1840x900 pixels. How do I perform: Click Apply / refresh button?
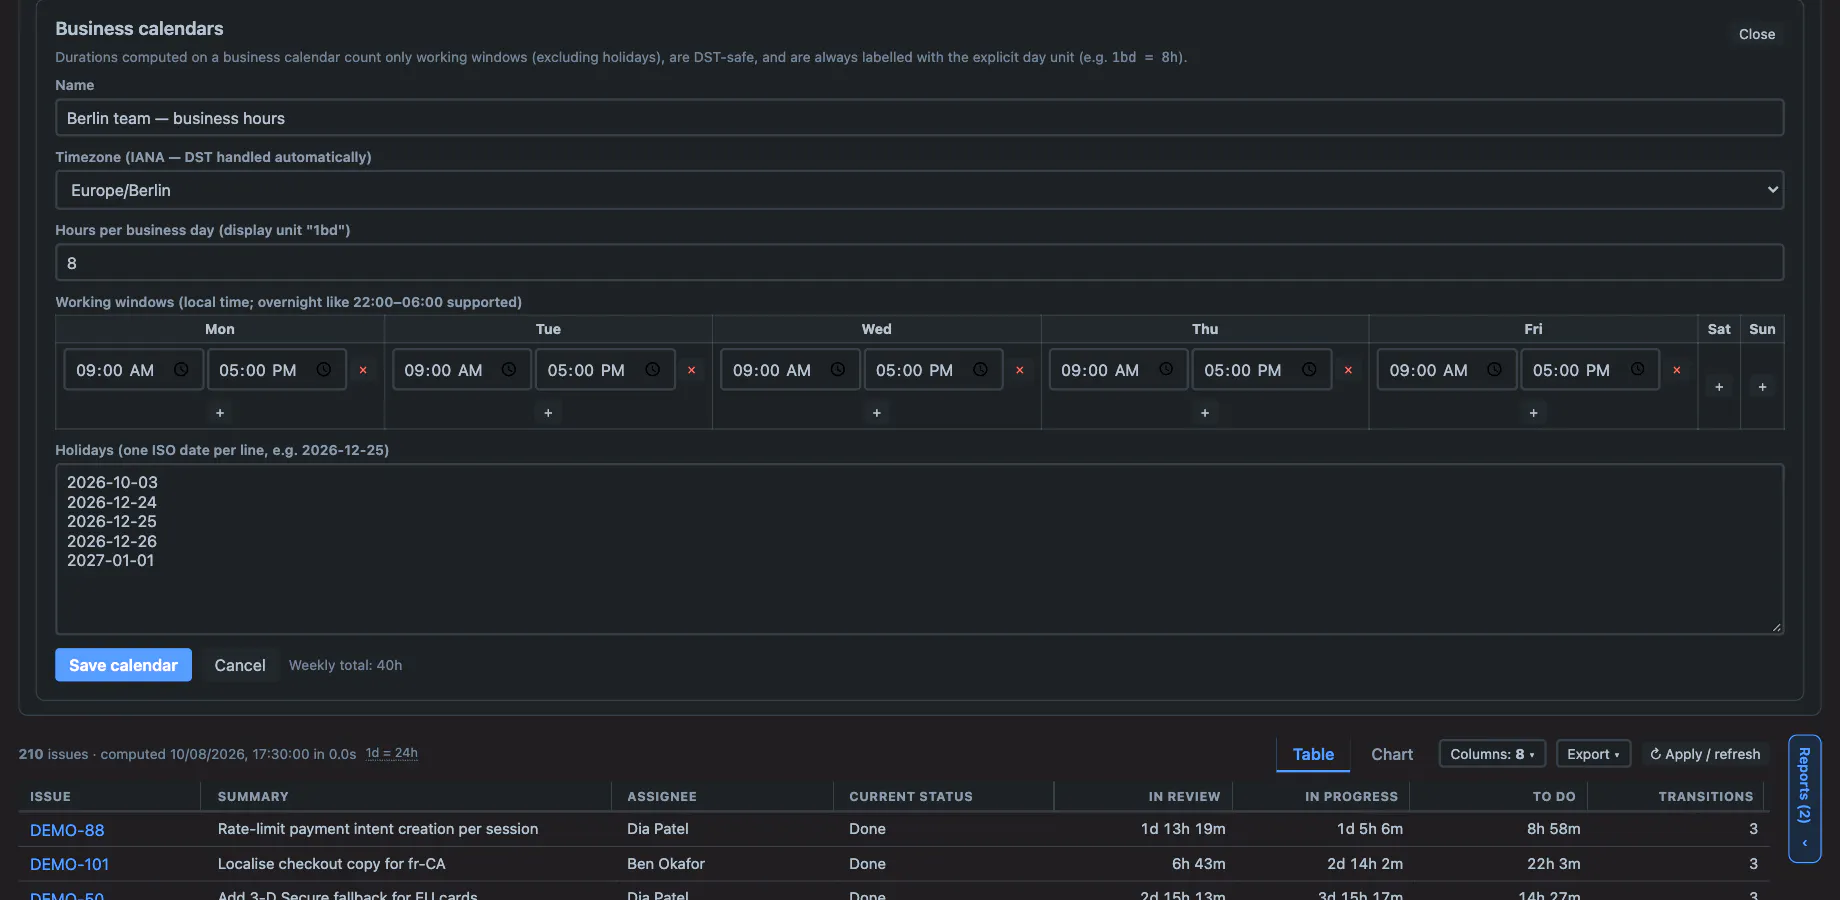pos(1705,754)
